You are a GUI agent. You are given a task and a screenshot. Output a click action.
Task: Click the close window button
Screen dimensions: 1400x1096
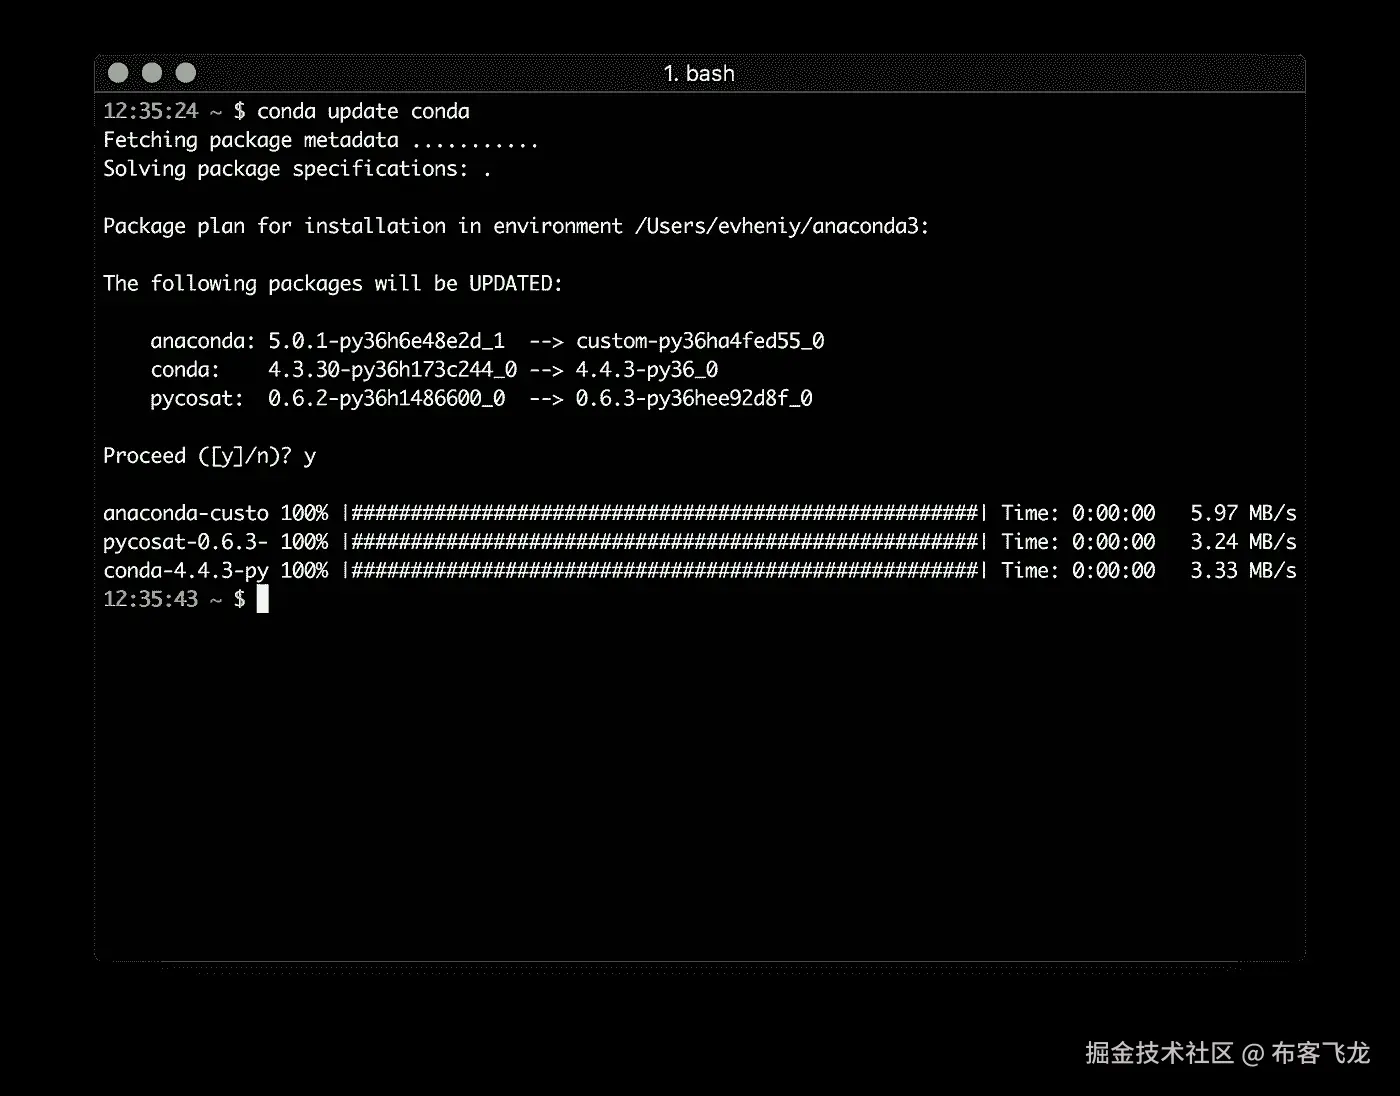[x=118, y=73]
